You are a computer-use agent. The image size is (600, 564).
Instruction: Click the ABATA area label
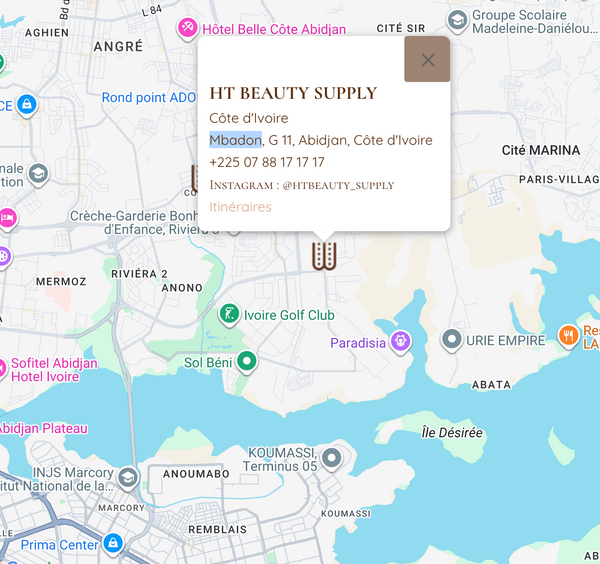click(491, 385)
